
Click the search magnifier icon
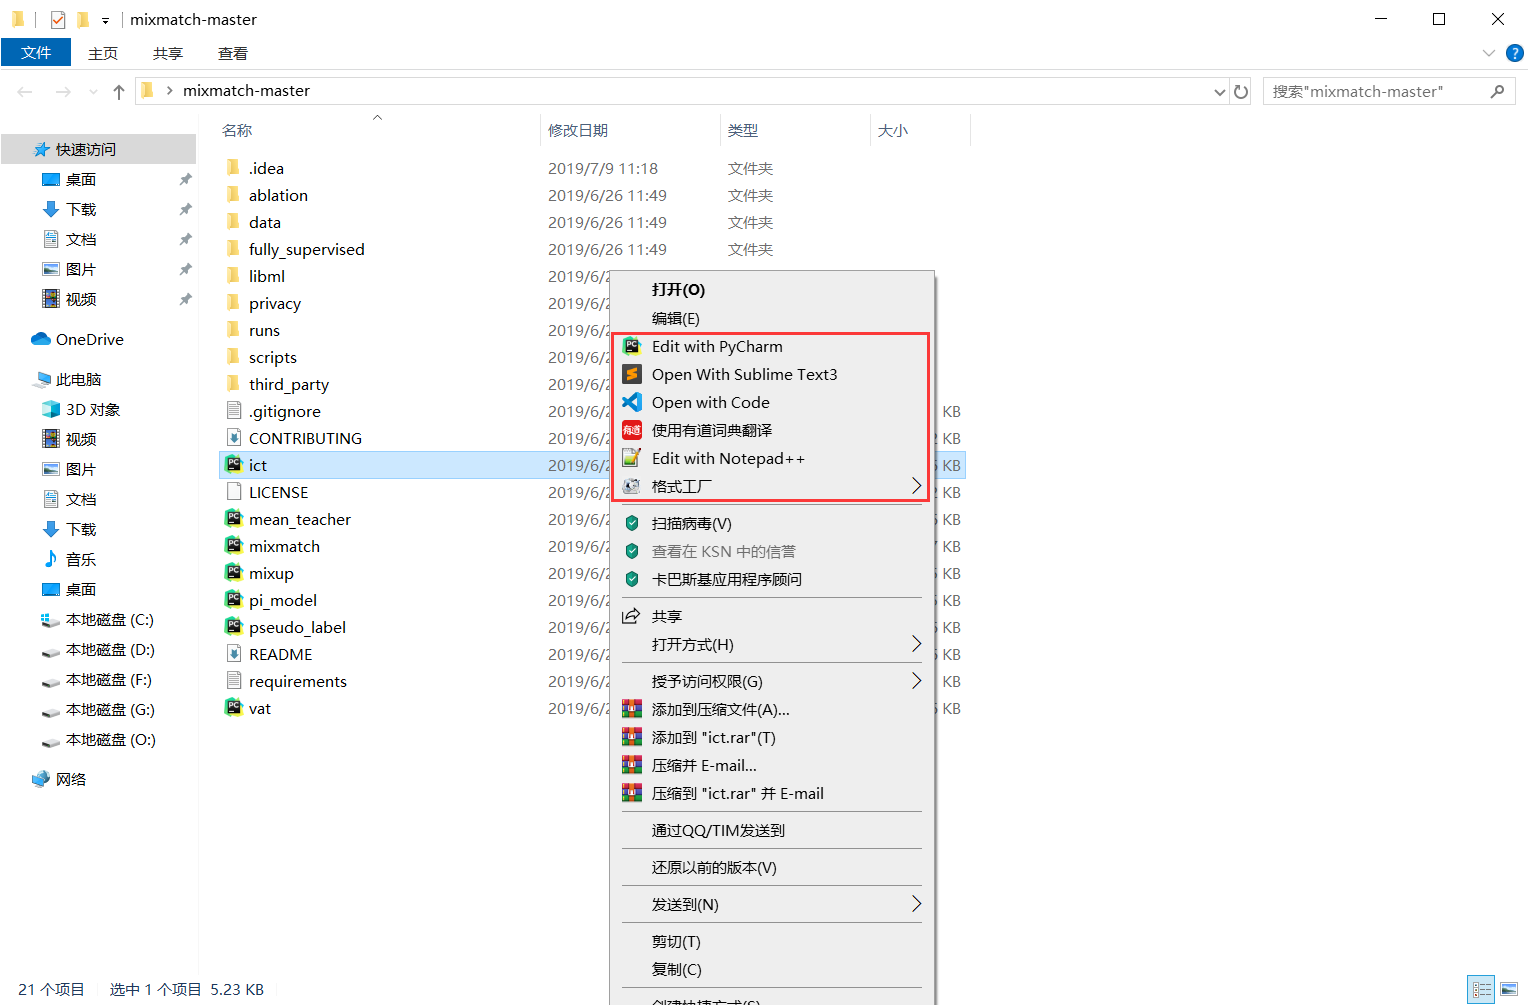[1497, 91]
